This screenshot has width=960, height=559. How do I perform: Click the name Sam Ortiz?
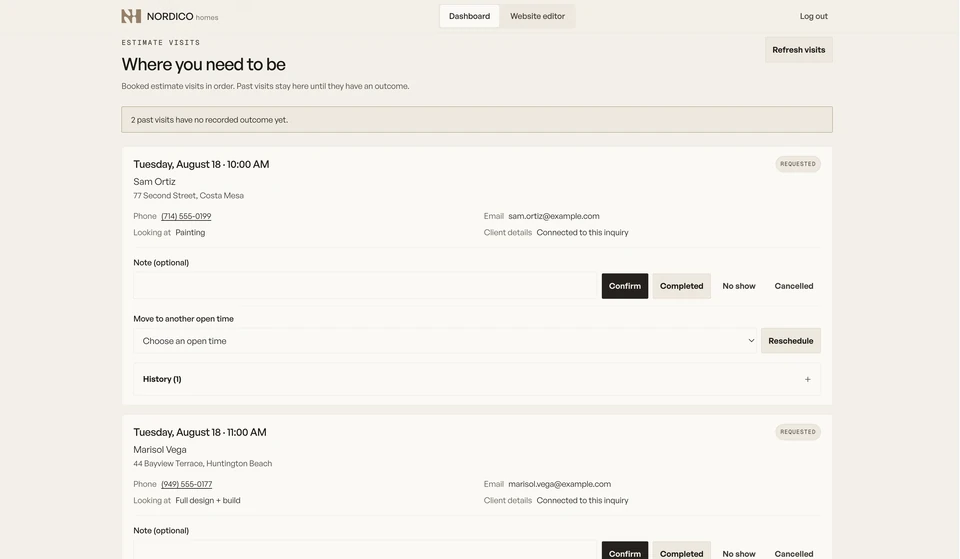pos(154,181)
